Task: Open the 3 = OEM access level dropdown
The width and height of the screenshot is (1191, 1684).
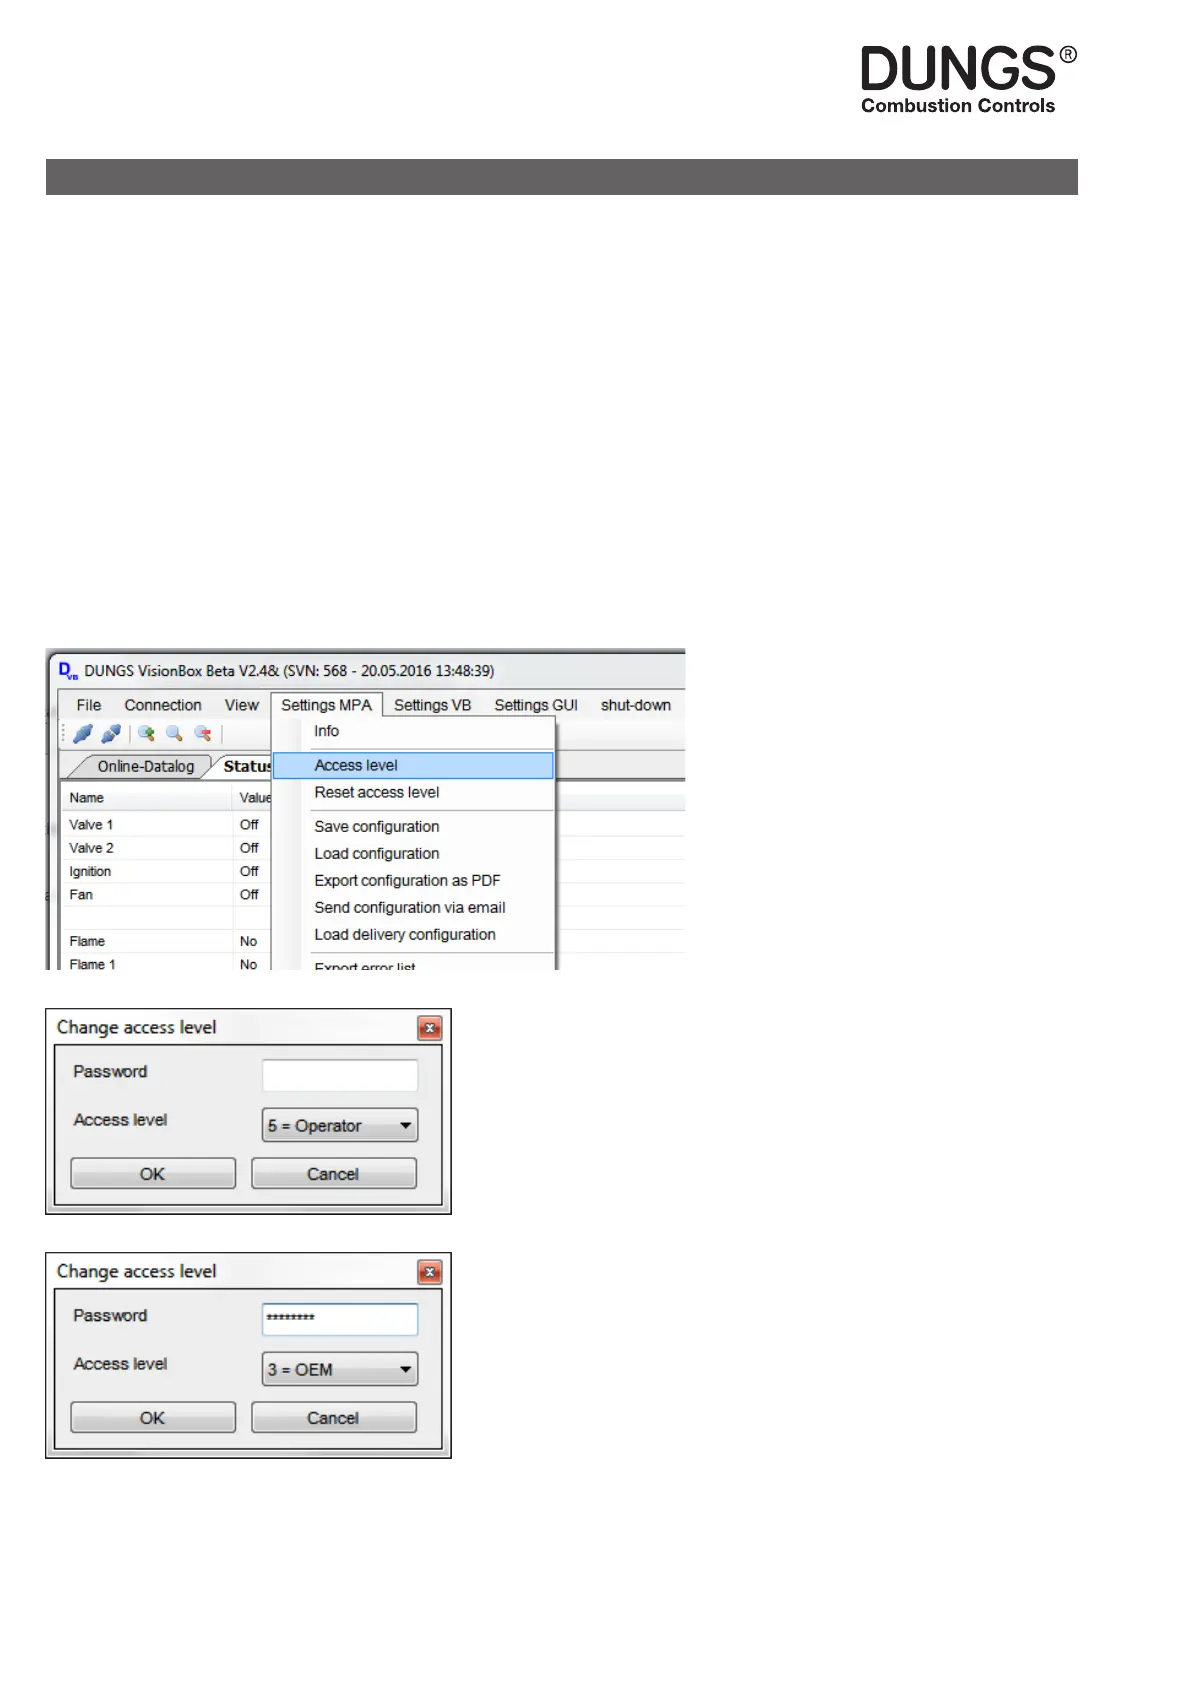Action: click(340, 1369)
